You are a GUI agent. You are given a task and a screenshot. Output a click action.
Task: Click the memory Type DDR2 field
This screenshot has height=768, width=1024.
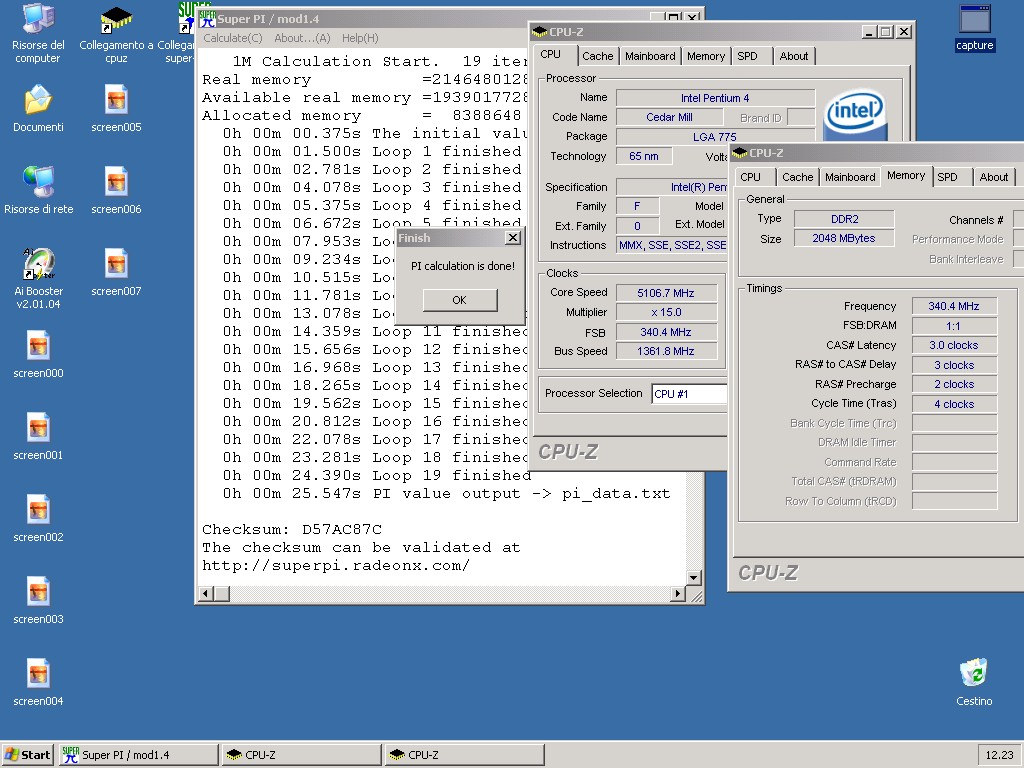[x=844, y=219]
